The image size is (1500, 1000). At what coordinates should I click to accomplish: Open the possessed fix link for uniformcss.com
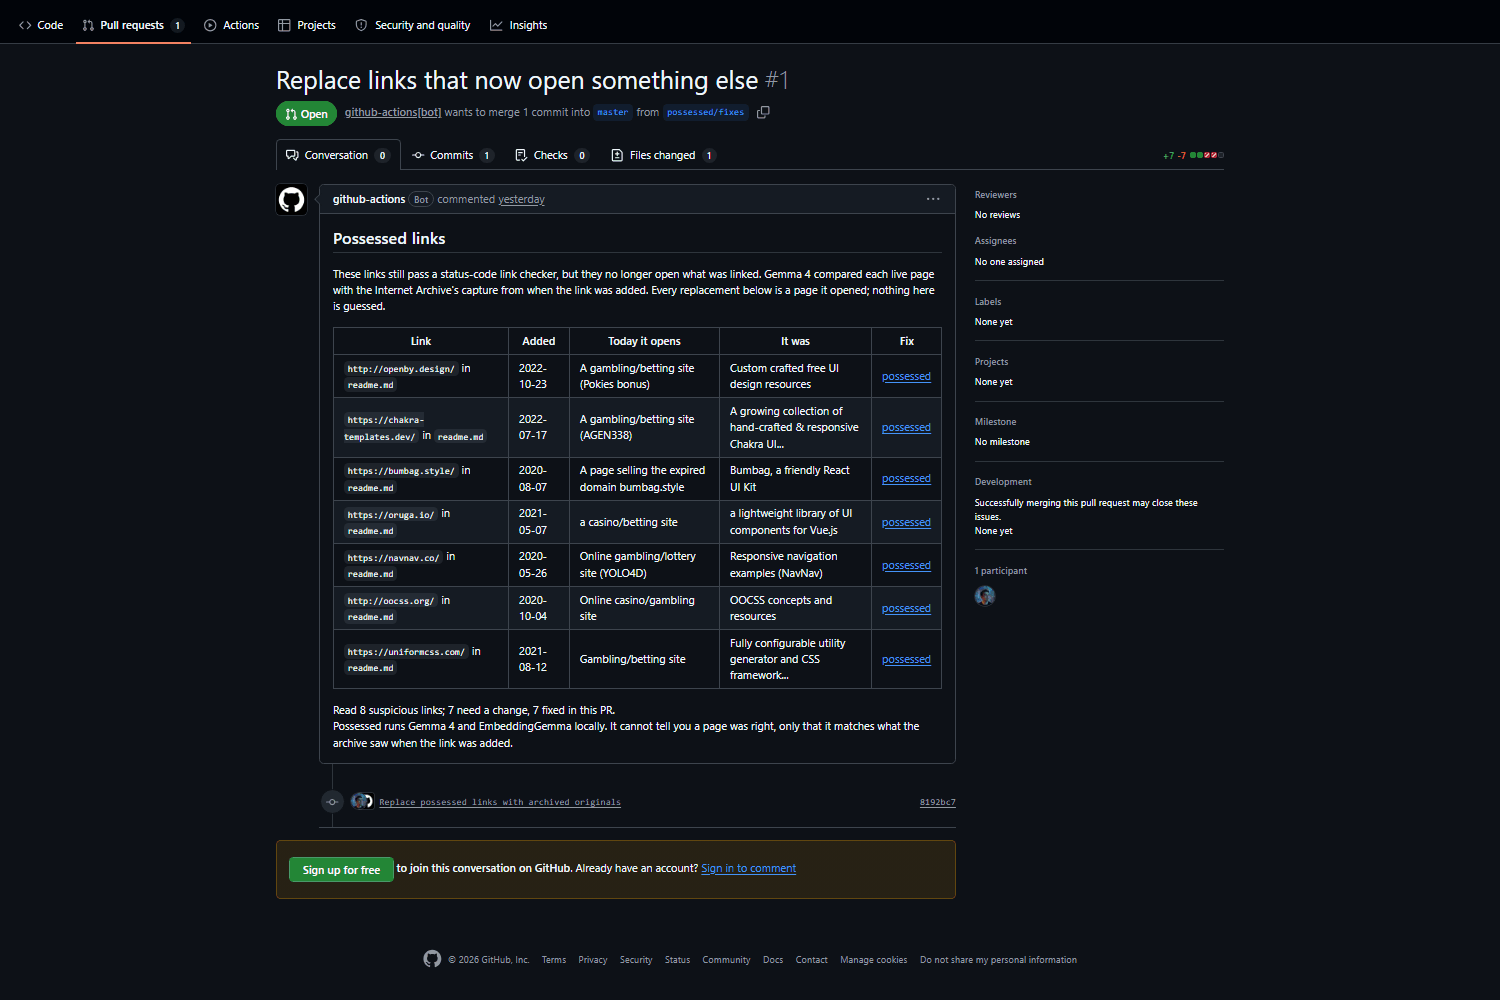pyautogui.click(x=906, y=659)
